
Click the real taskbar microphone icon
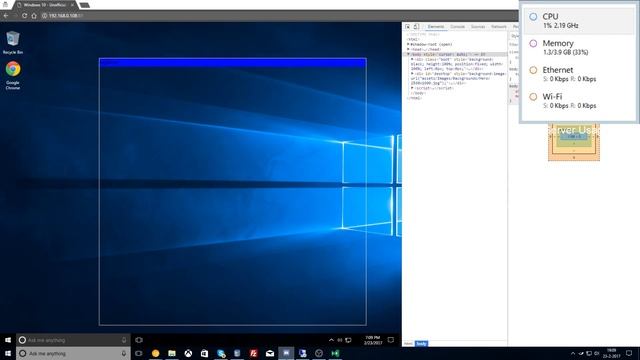[124, 353]
